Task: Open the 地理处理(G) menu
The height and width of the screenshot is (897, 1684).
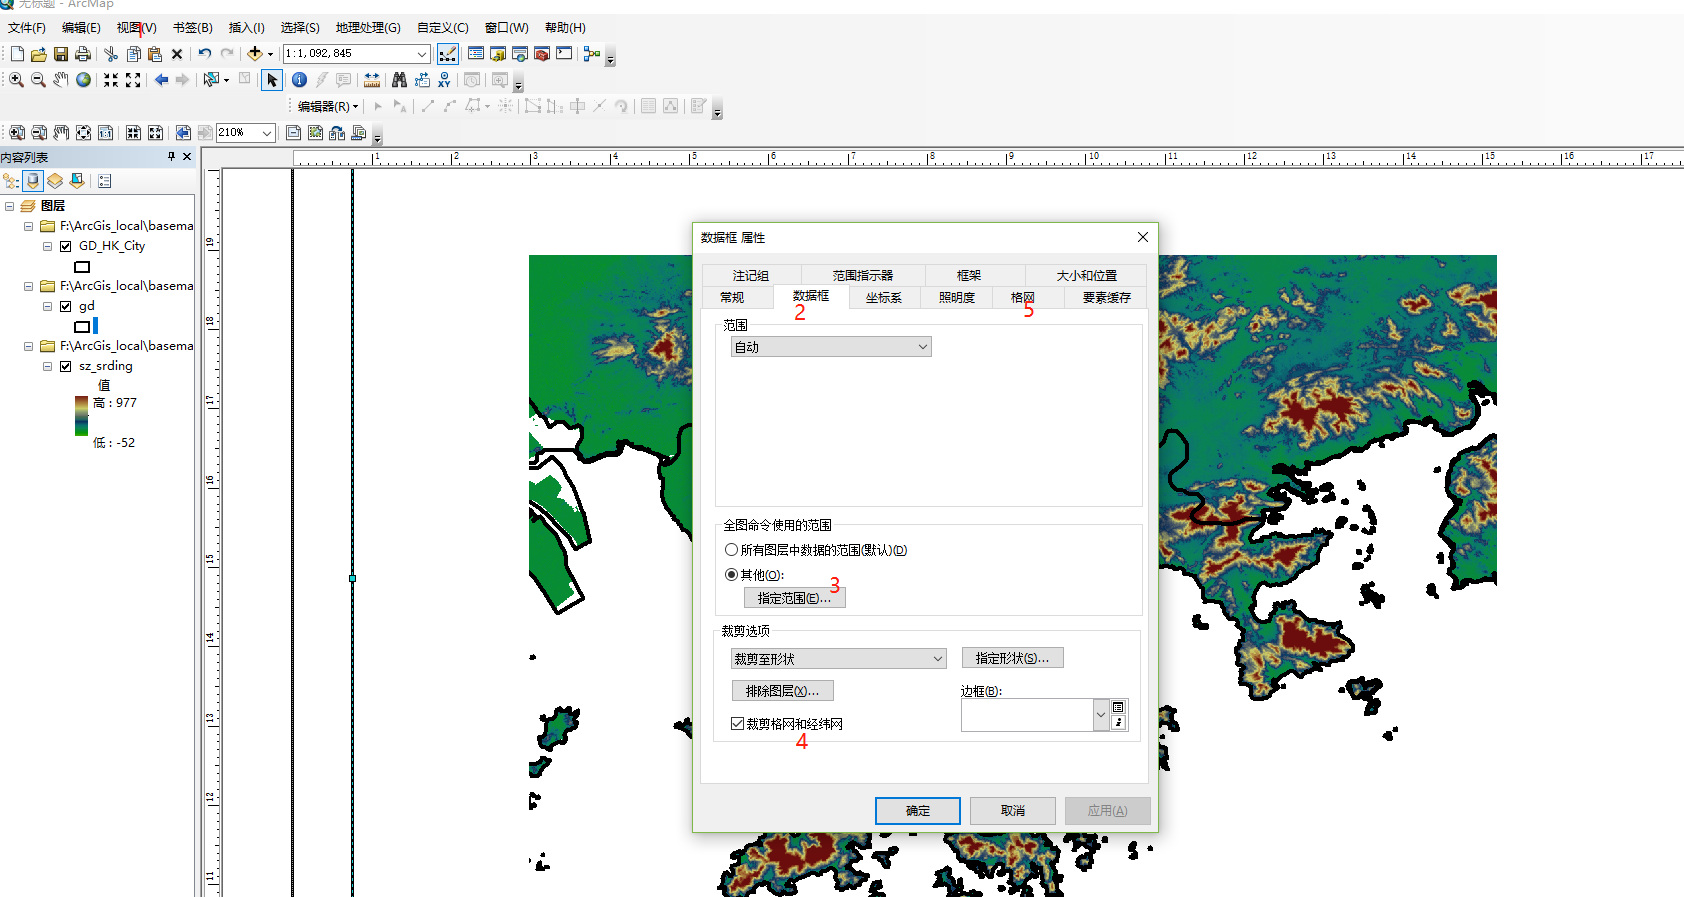Action: [368, 28]
